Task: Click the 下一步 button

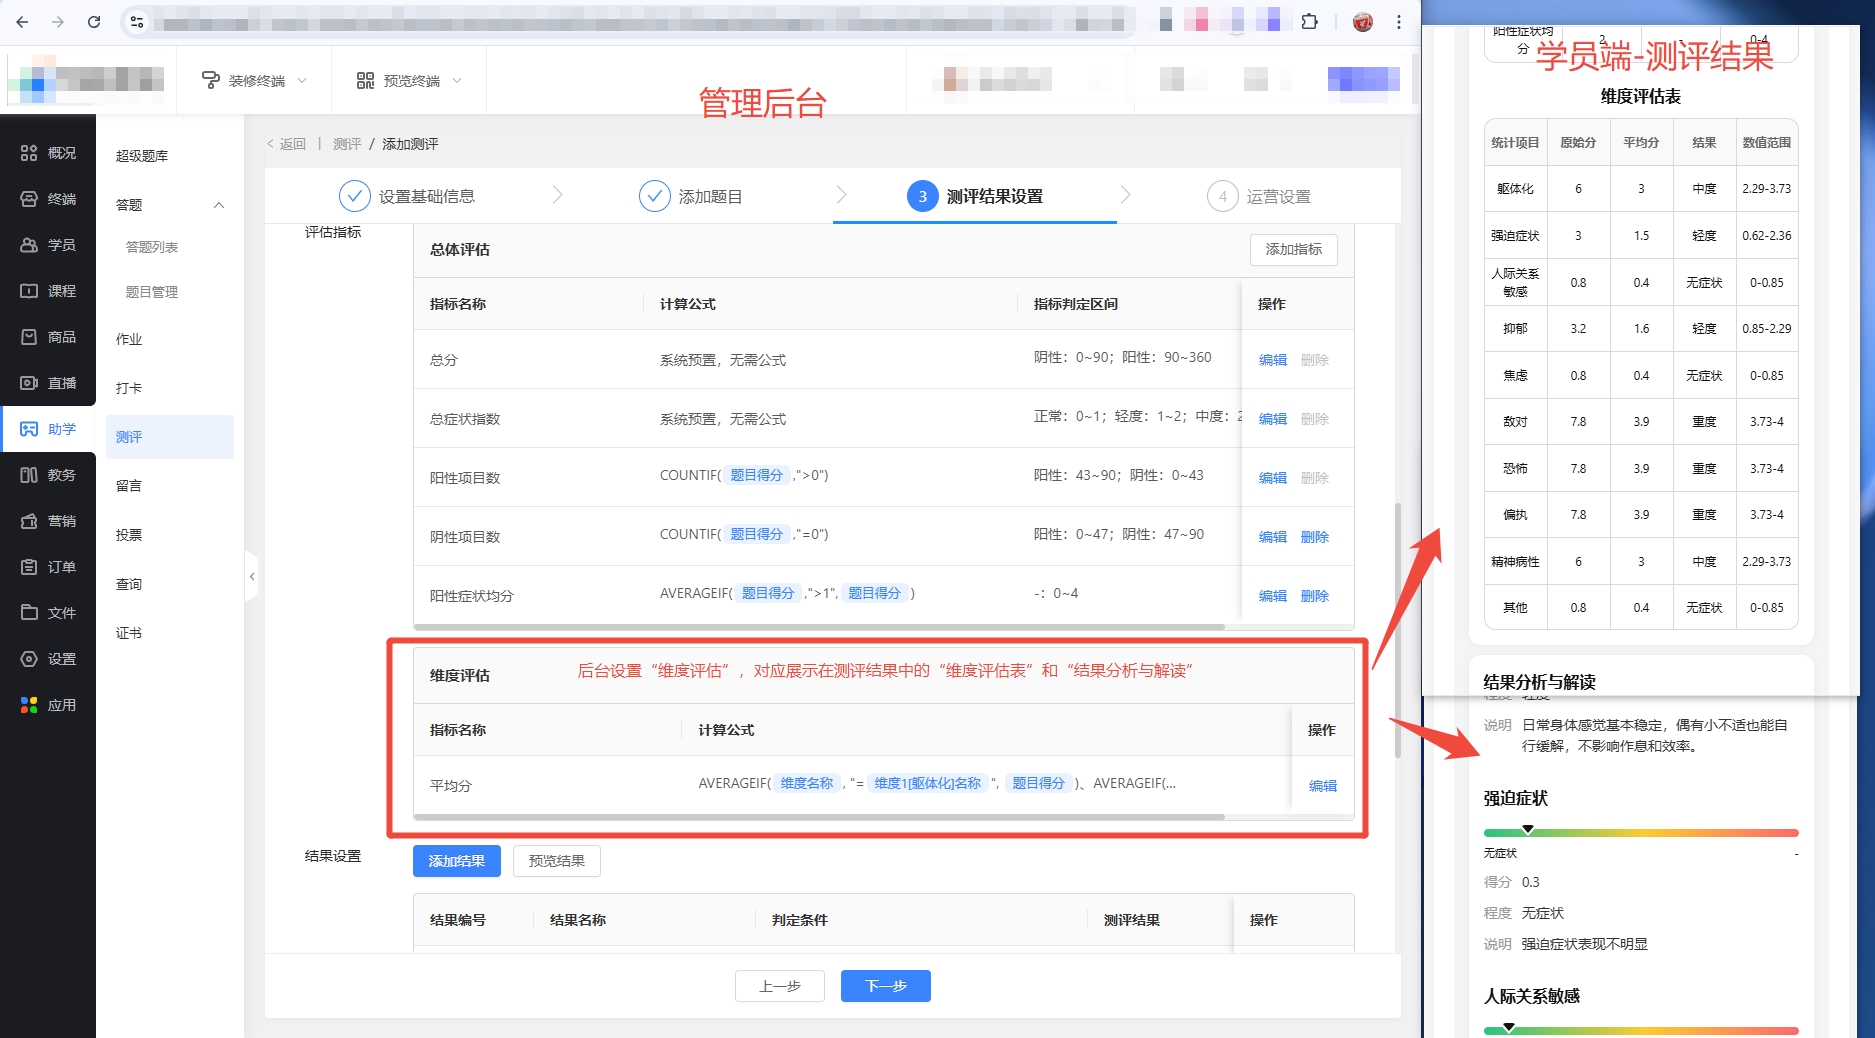Action: [885, 986]
